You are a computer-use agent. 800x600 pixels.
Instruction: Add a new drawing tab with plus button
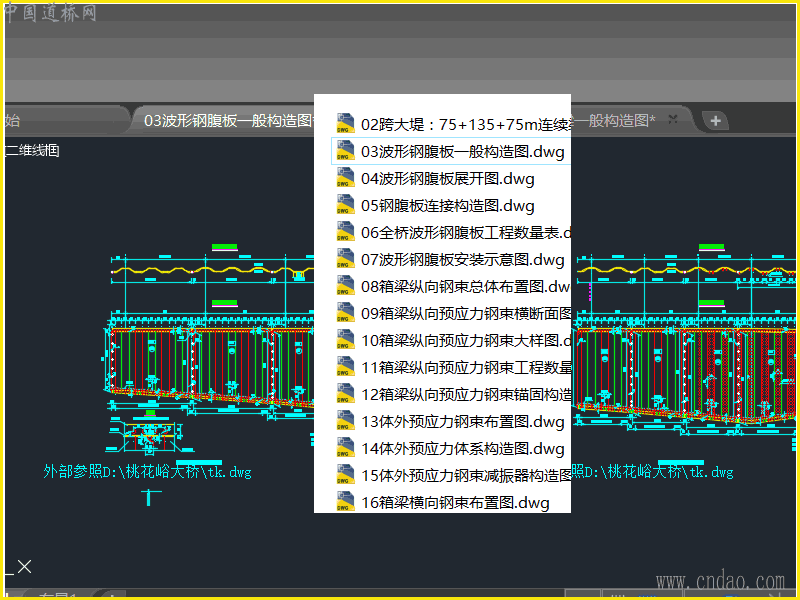[x=715, y=121]
